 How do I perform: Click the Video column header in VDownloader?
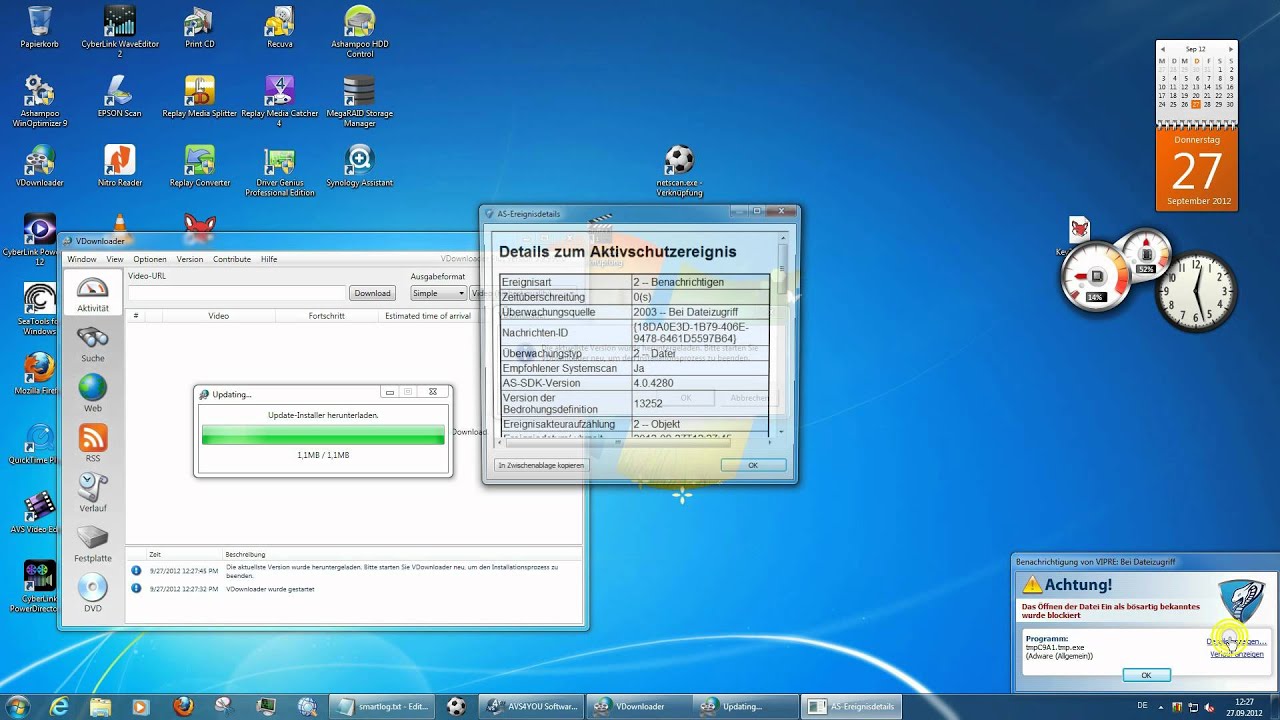coord(218,316)
